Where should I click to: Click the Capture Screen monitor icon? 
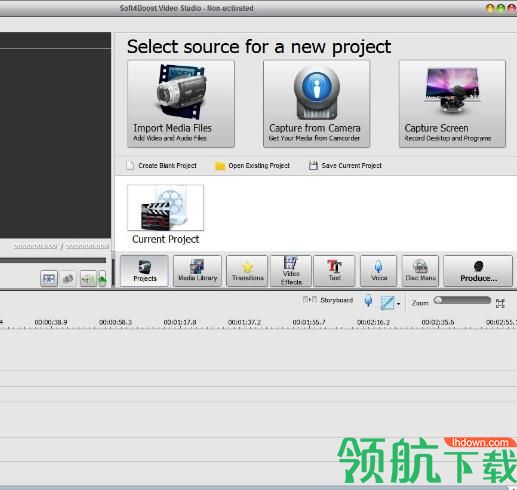(452, 90)
